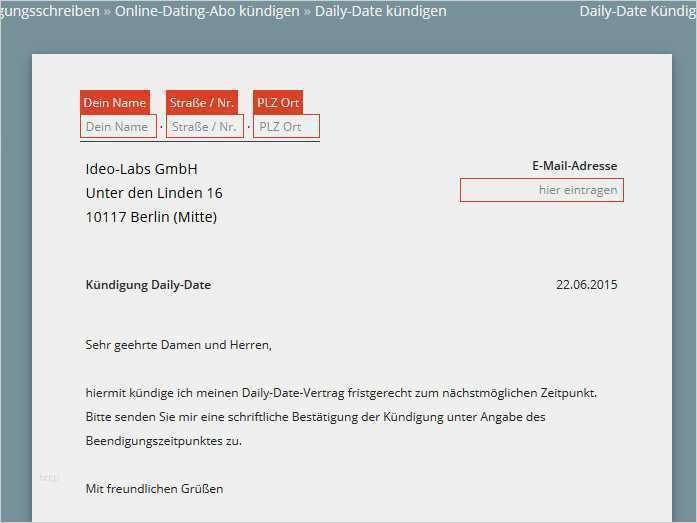The width and height of the screenshot is (697, 523).
Task: Click the recipient line 'Ideo-Labs GmbH'
Action: (x=141, y=169)
